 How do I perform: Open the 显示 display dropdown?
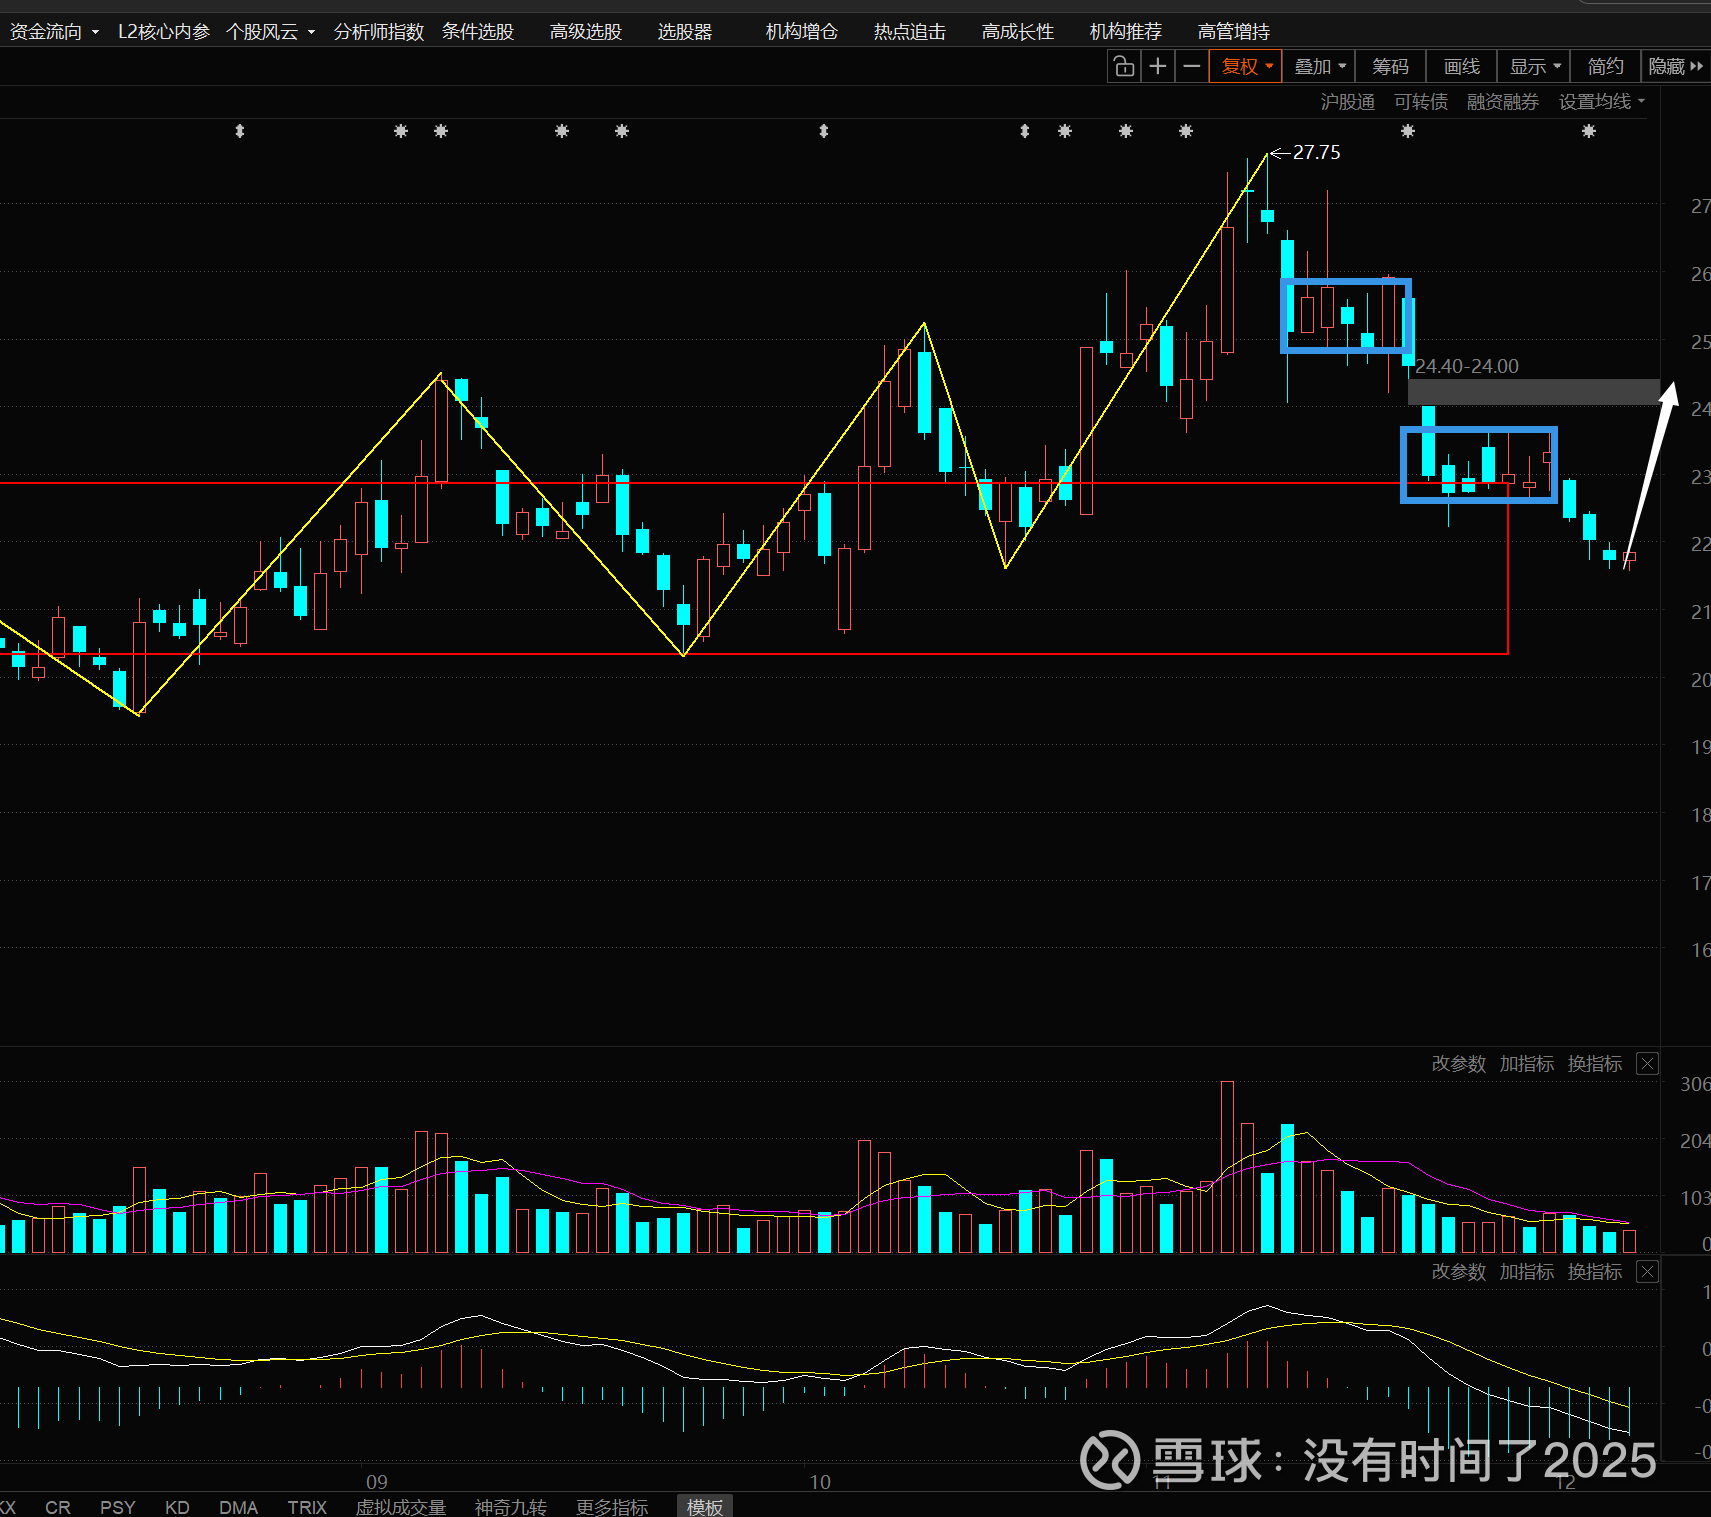[1535, 67]
